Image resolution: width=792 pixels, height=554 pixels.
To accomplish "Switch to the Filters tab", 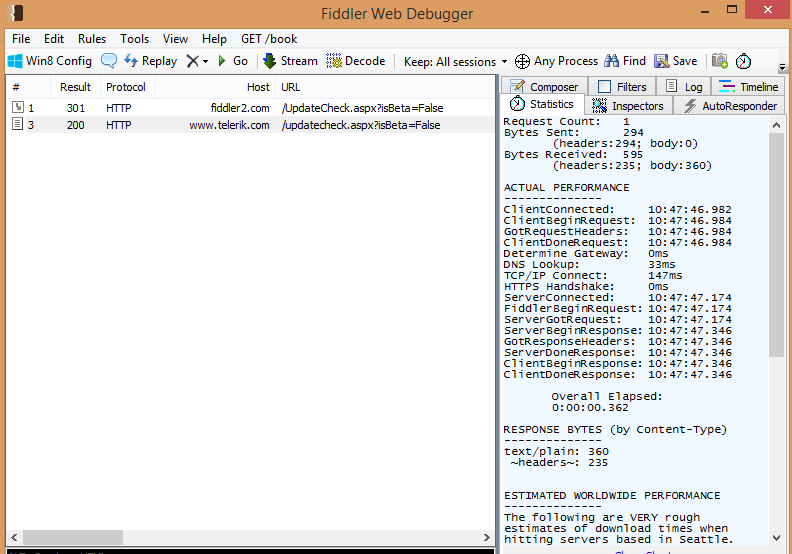I will click(622, 86).
